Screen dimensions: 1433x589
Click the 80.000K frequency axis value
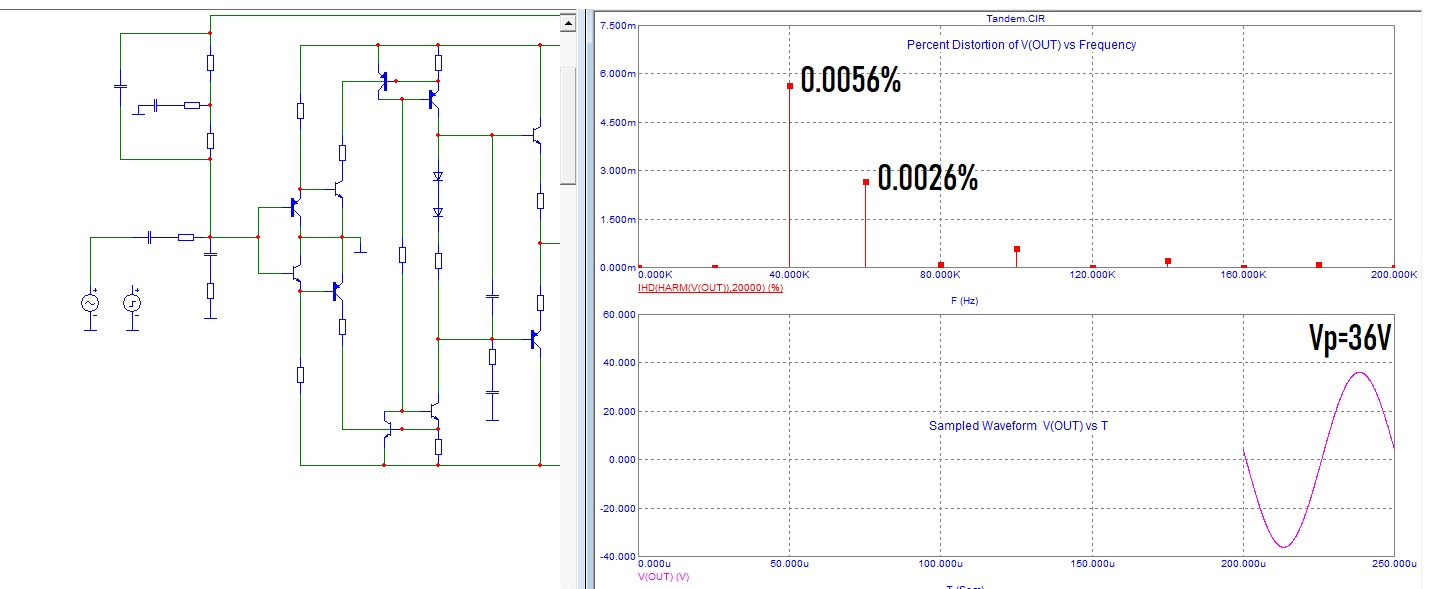click(x=941, y=274)
